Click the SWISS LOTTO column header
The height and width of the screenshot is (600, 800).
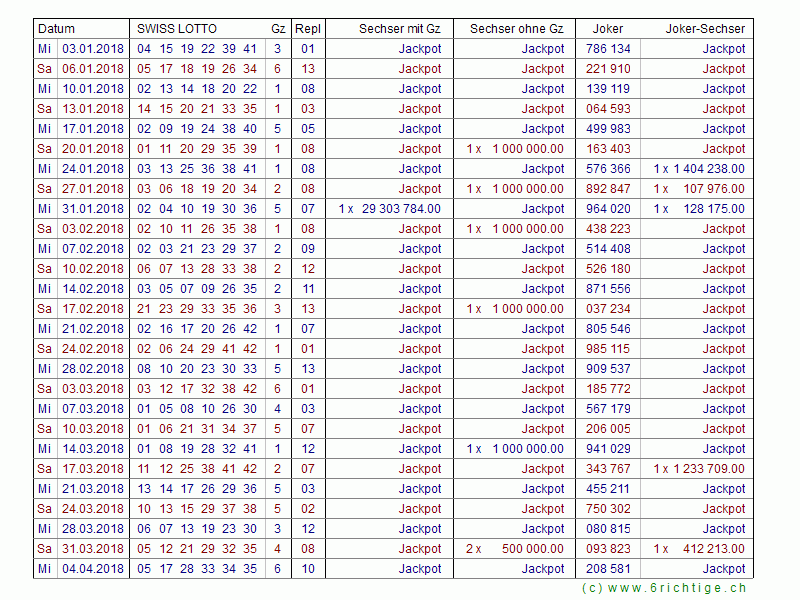tap(176, 29)
